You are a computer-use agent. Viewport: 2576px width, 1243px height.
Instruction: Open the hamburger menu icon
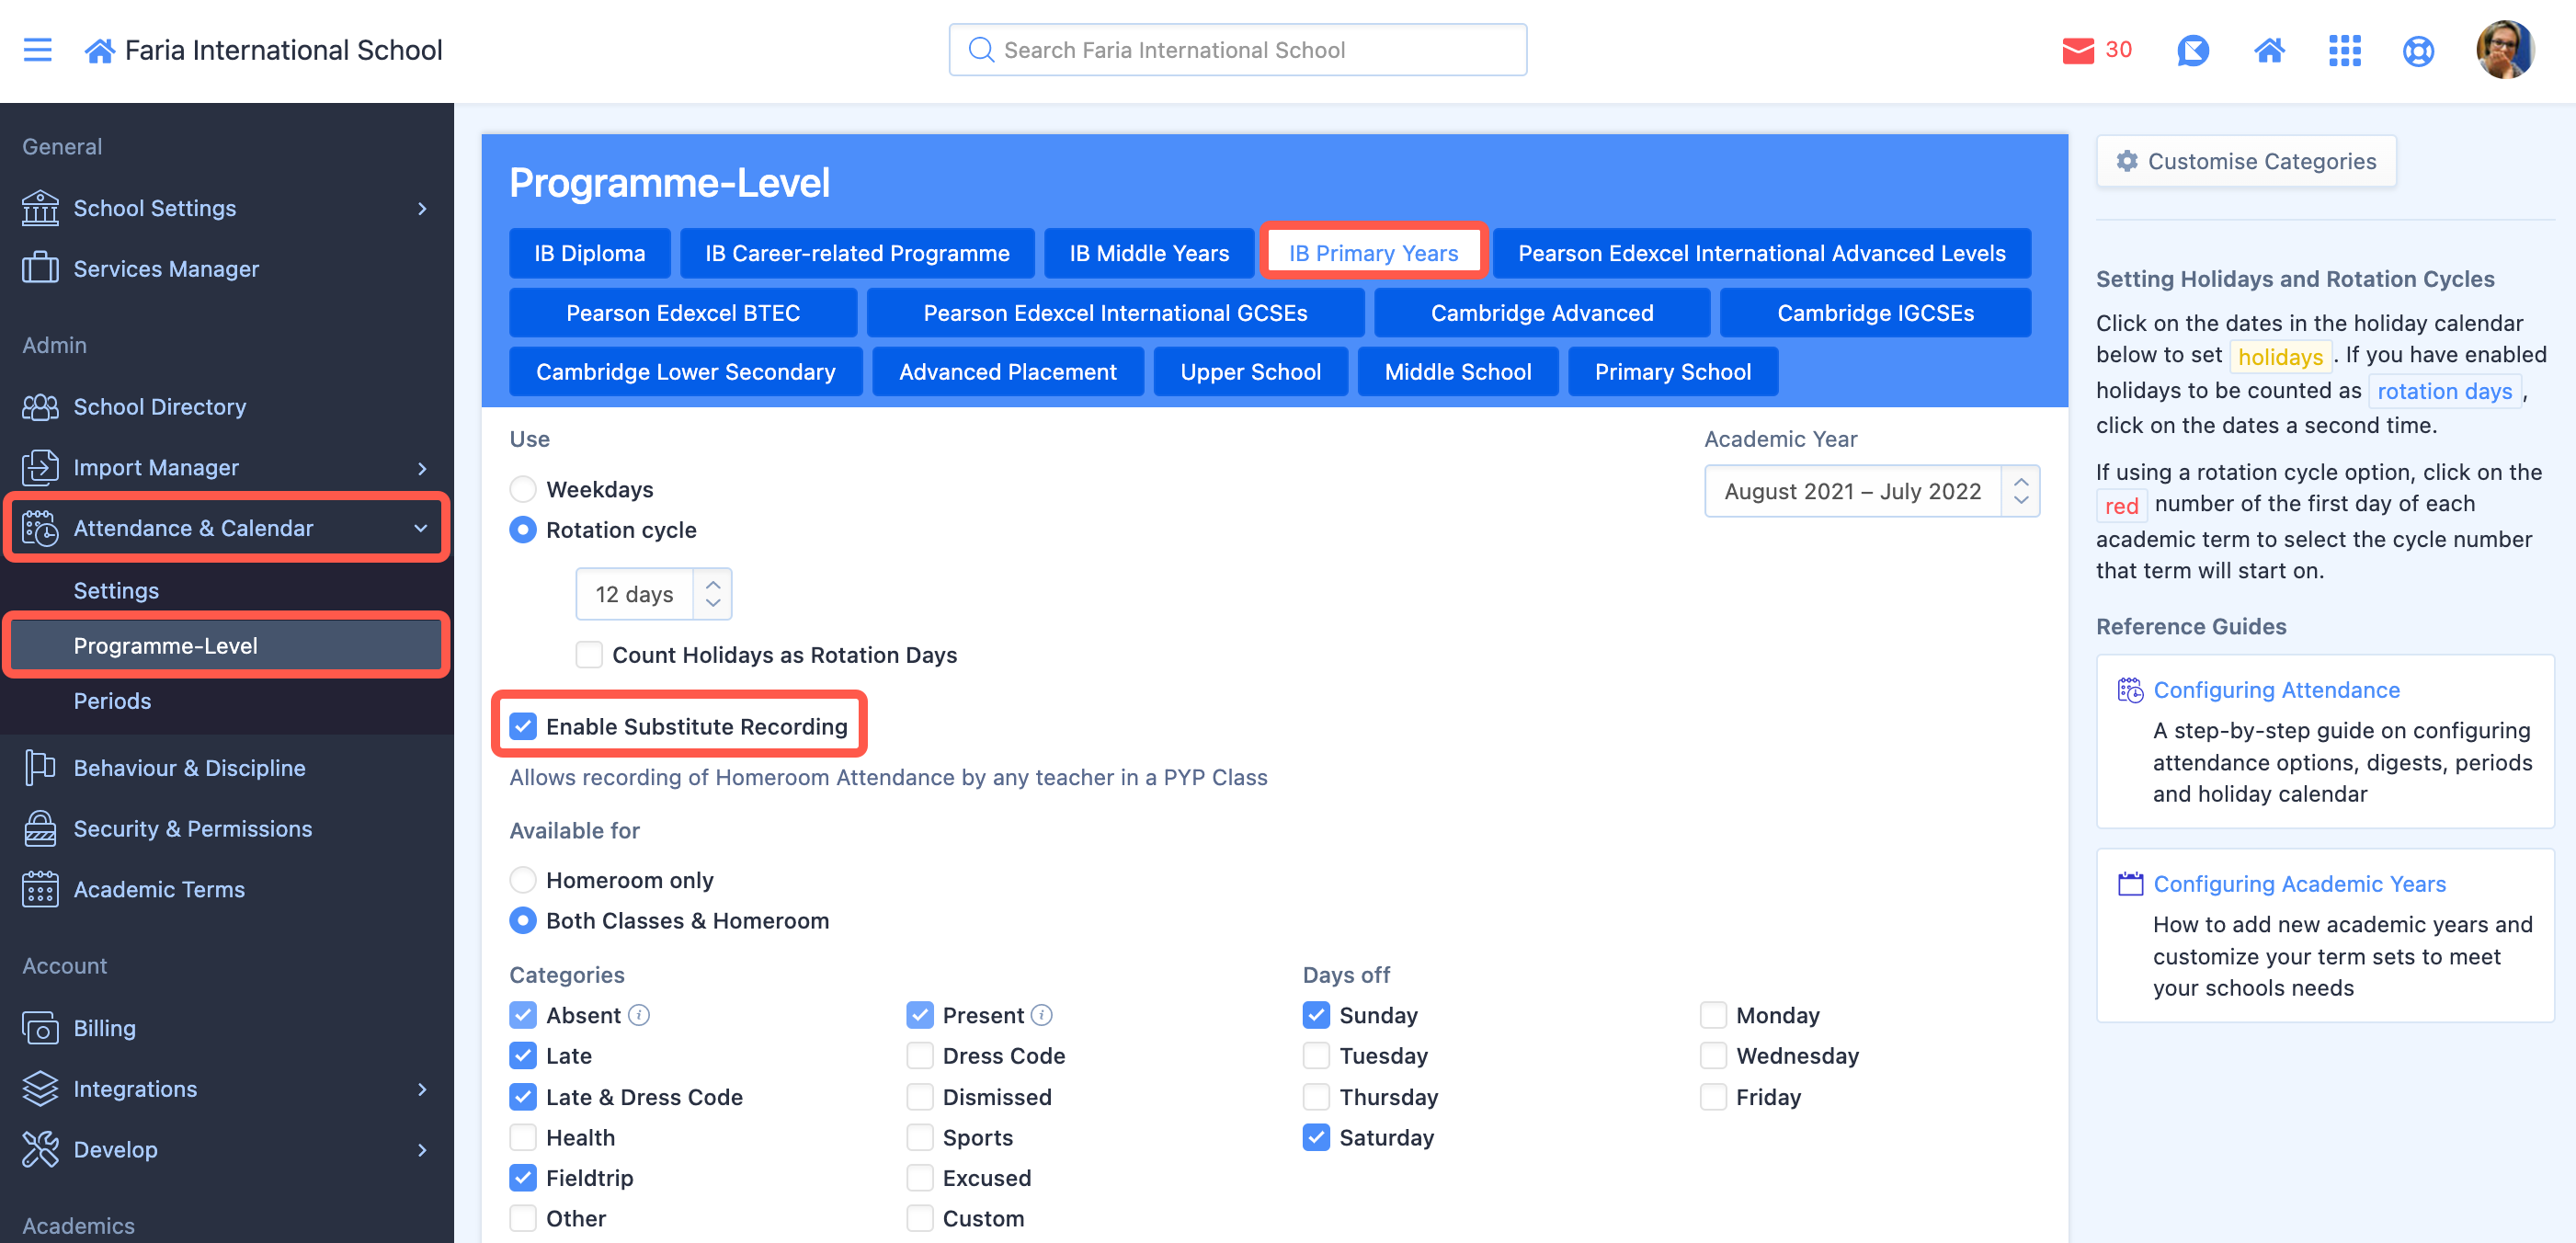pyautogui.click(x=37, y=50)
